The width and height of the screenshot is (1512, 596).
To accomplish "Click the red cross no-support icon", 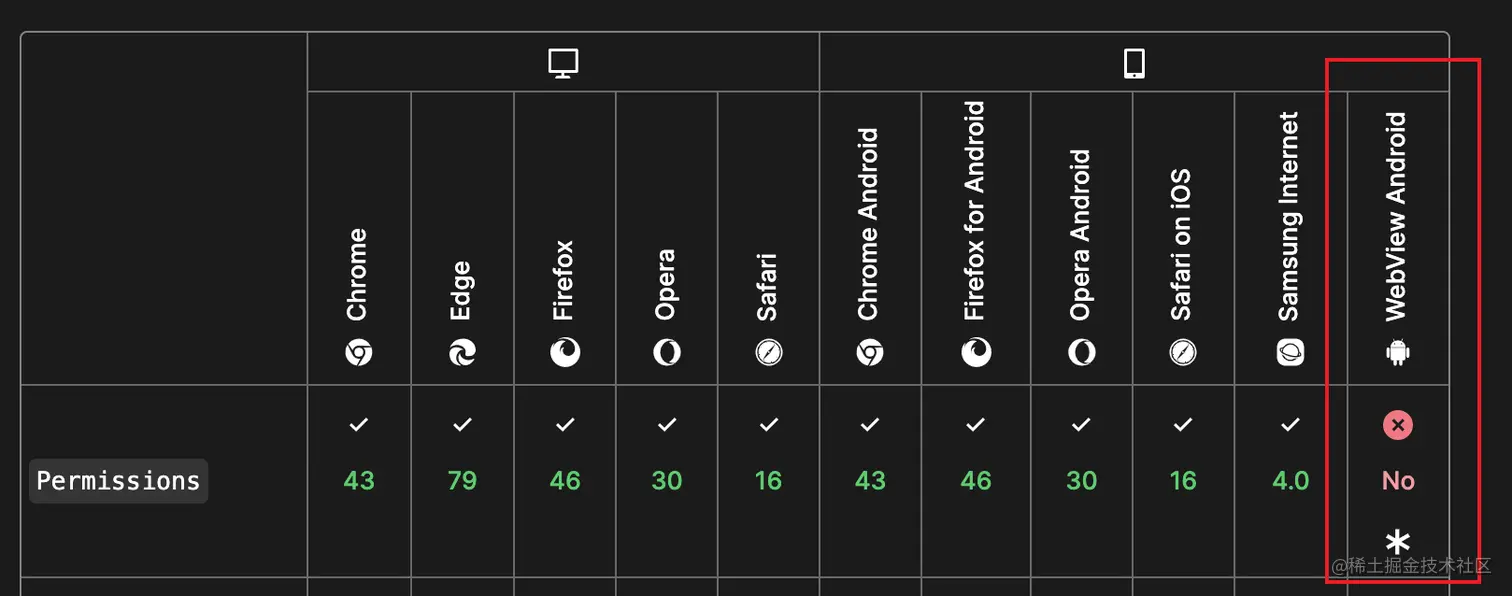I will (1397, 425).
